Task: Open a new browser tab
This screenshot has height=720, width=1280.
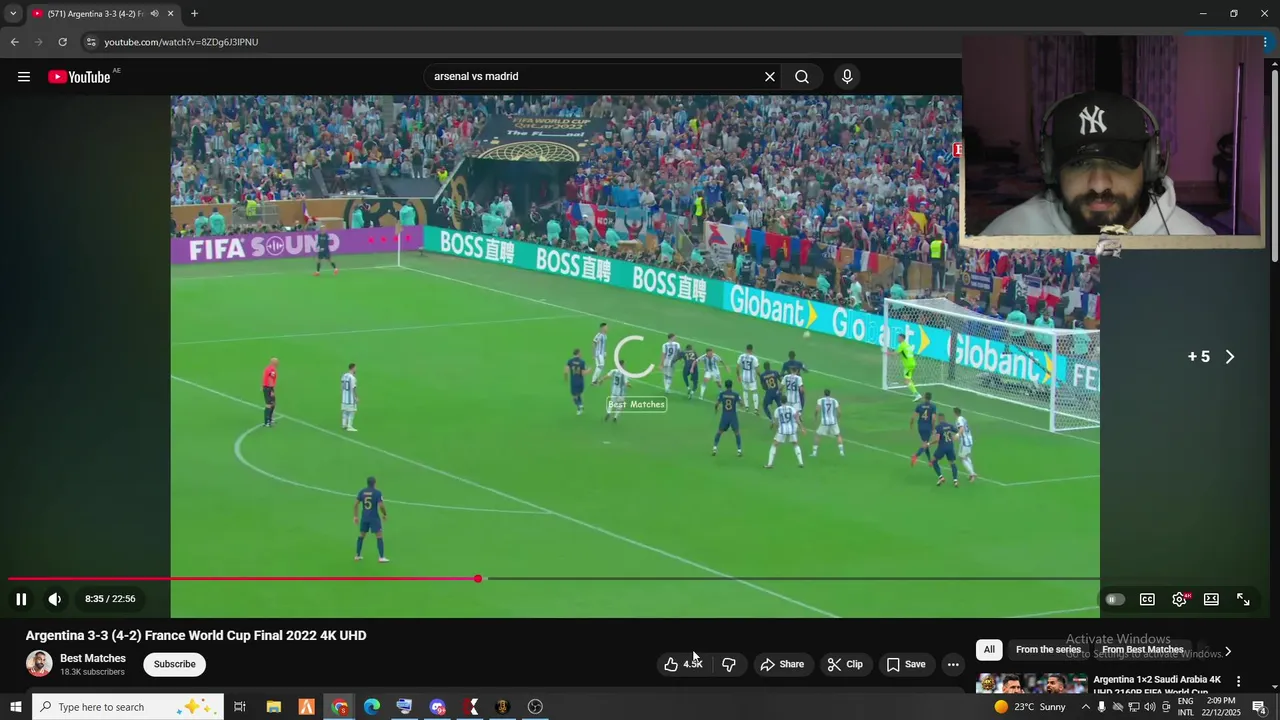Action: pos(194,14)
